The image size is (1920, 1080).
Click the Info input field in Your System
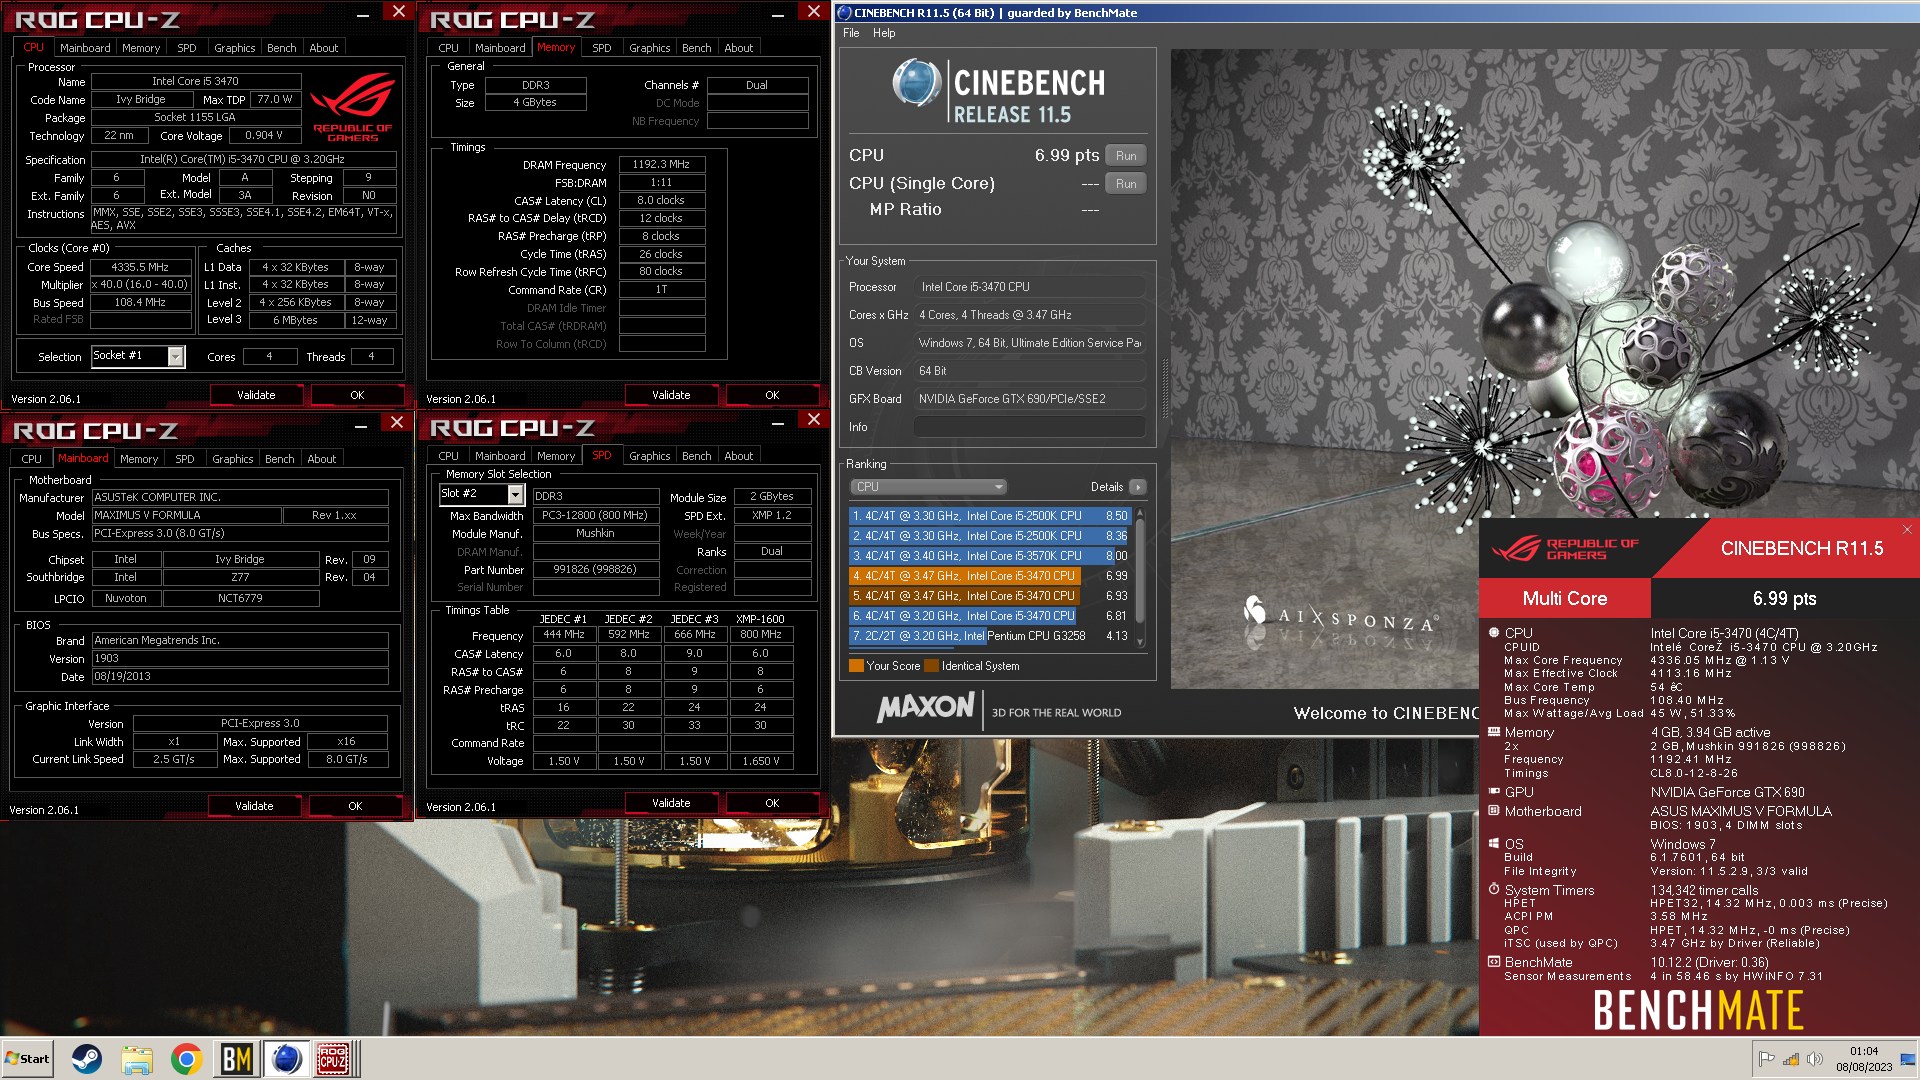click(1030, 427)
